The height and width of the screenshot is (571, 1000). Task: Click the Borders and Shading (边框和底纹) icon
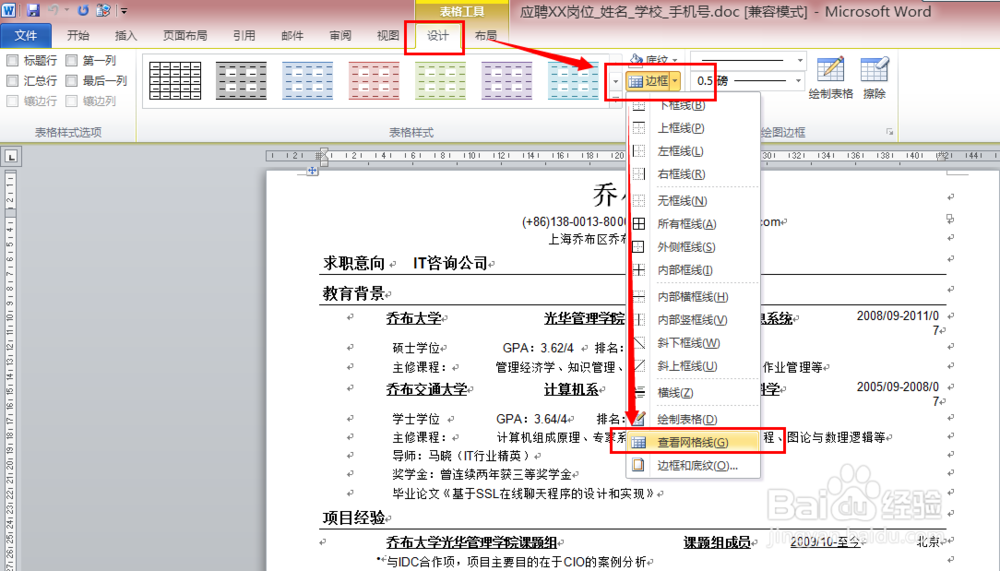pyautogui.click(x=638, y=465)
